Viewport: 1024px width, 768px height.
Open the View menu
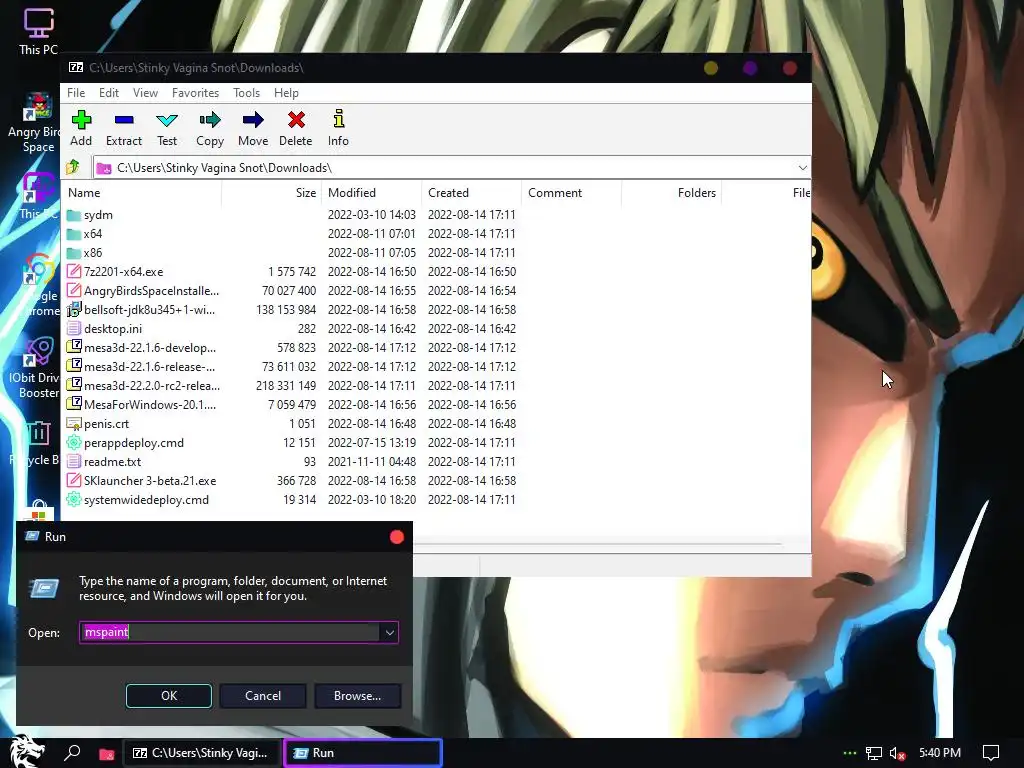coord(145,93)
